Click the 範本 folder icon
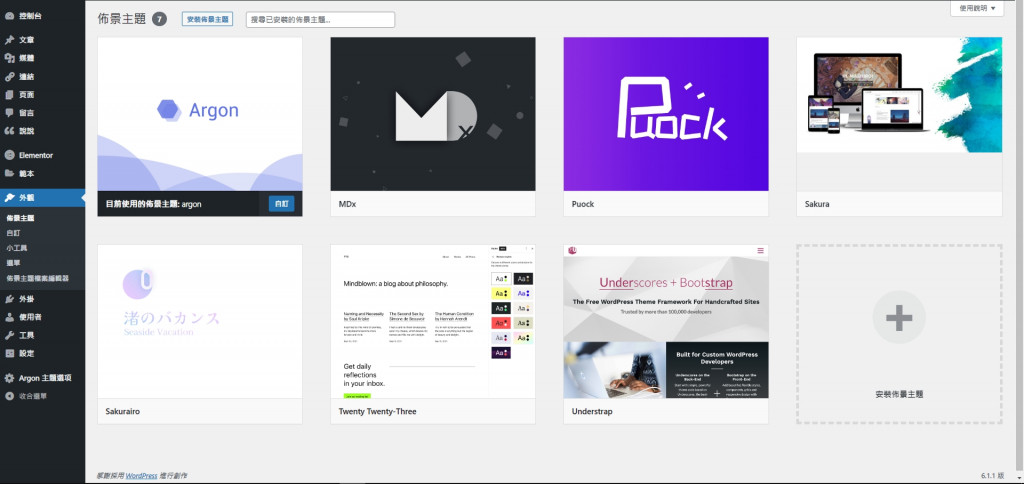This screenshot has height=484, width=1024. pos(9,174)
